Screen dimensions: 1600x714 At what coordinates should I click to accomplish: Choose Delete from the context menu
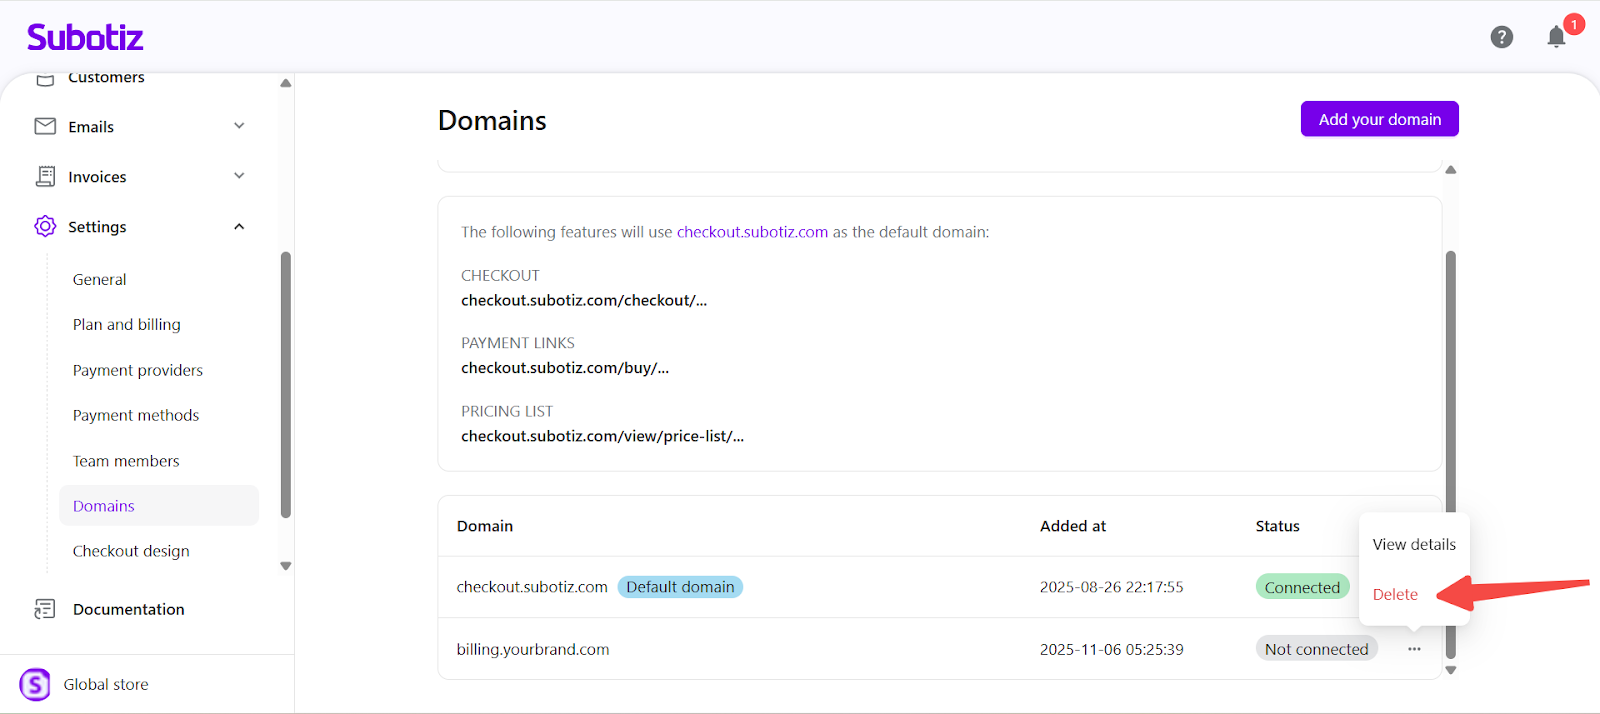[x=1395, y=594]
